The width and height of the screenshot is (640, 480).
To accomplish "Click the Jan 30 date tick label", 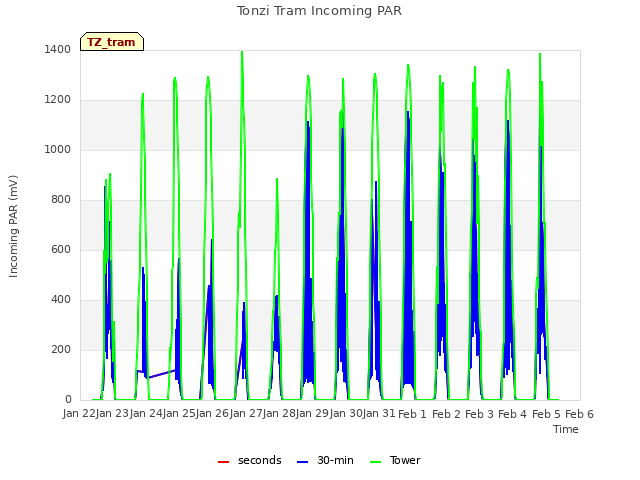I will (x=346, y=414).
